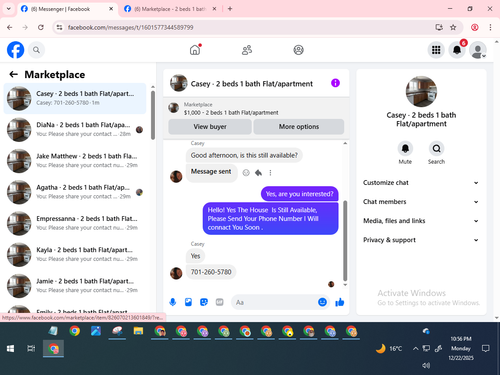Click the install app icon in address bar
Screen dimensions: 500x375
(439, 27)
